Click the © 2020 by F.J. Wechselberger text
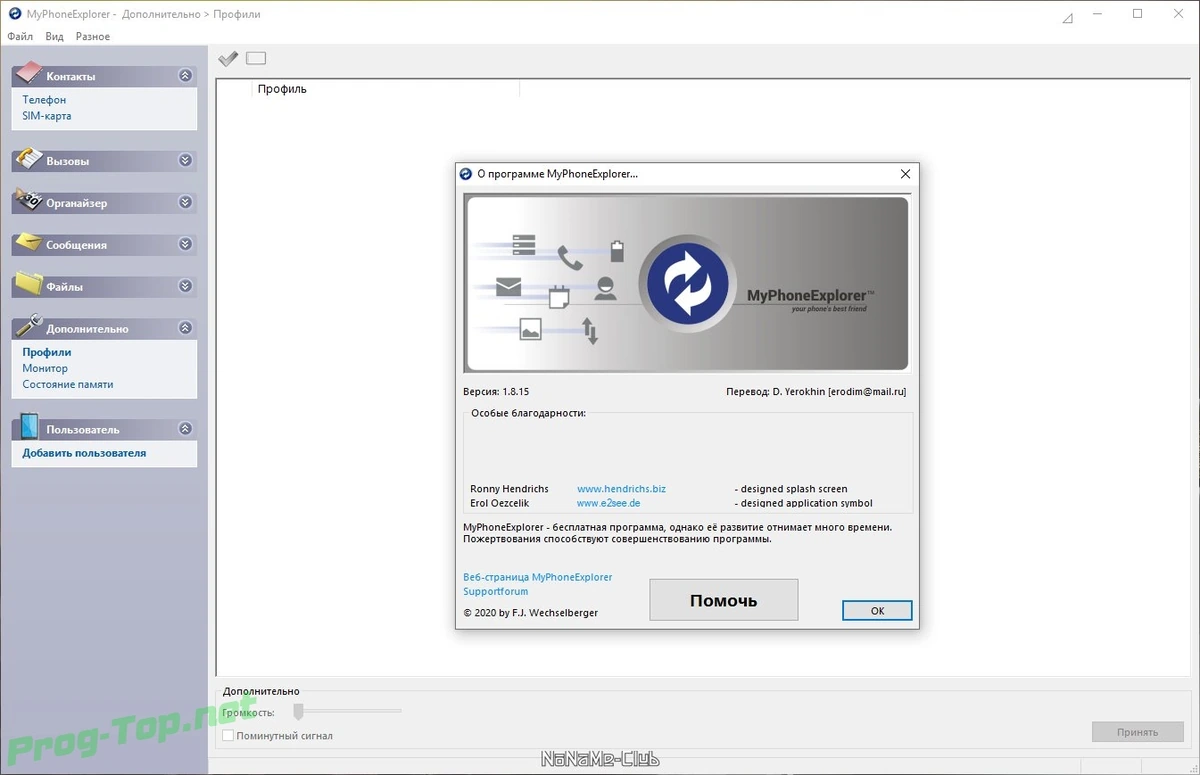The width and height of the screenshot is (1200, 775). click(x=531, y=612)
